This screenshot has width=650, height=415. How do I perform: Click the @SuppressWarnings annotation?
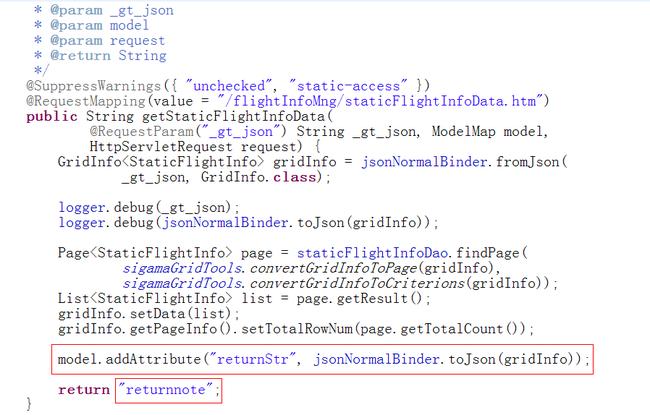93,86
